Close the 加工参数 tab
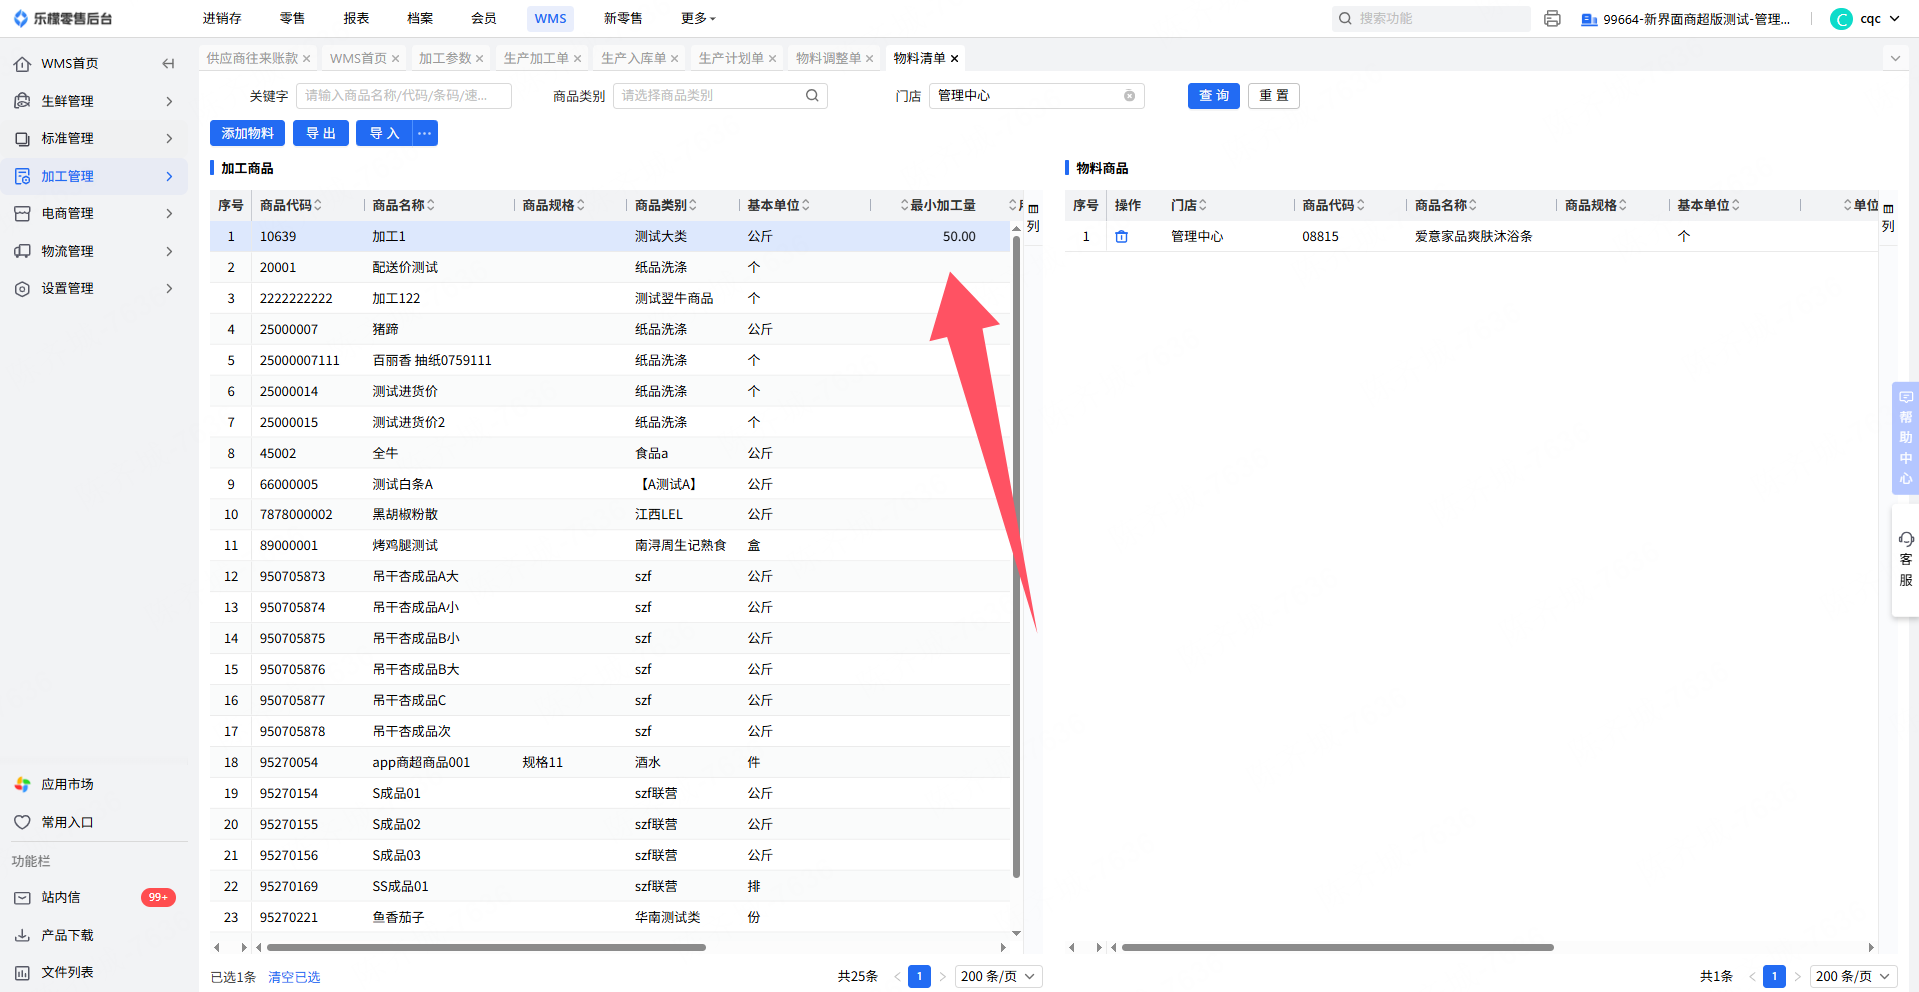The image size is (1919, 992). pyautogui.click(x=480, y=59)
